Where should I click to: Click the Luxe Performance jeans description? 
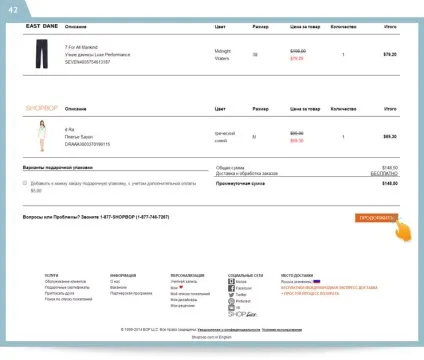(97, 55)
